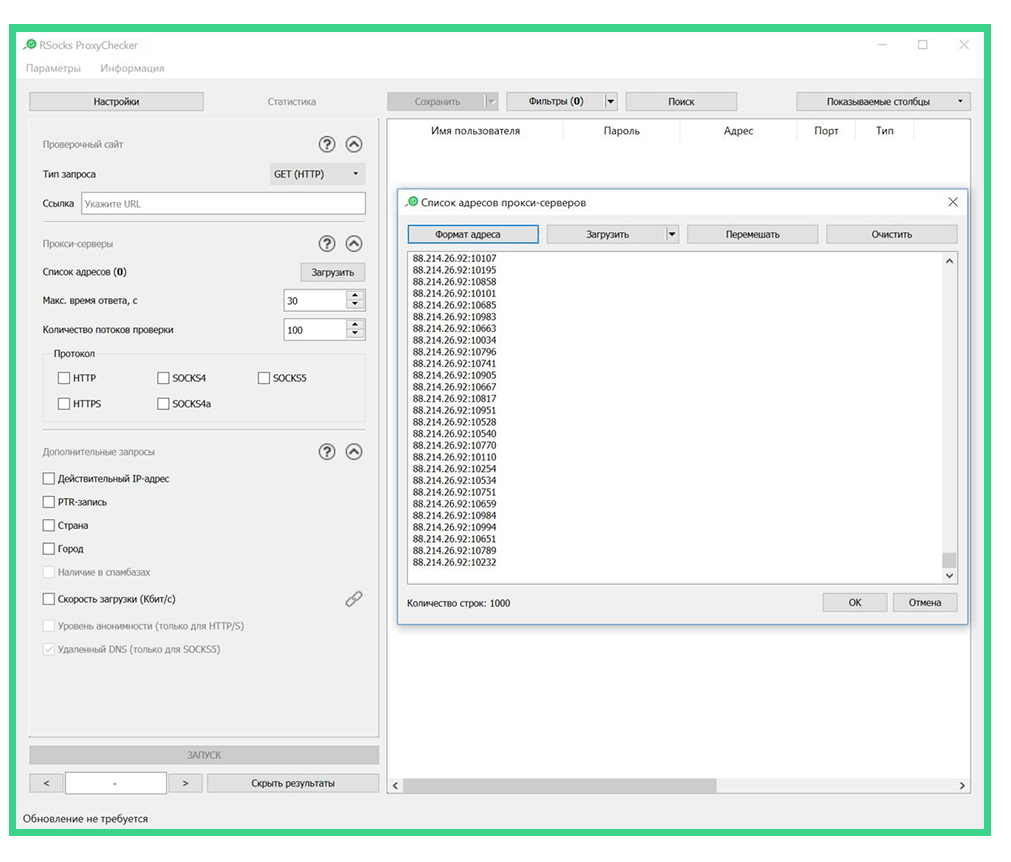Open dropdown arrow next to dialog Загрузить
Viewport: 1011px width, 862px height.
[x=672, y=234]
